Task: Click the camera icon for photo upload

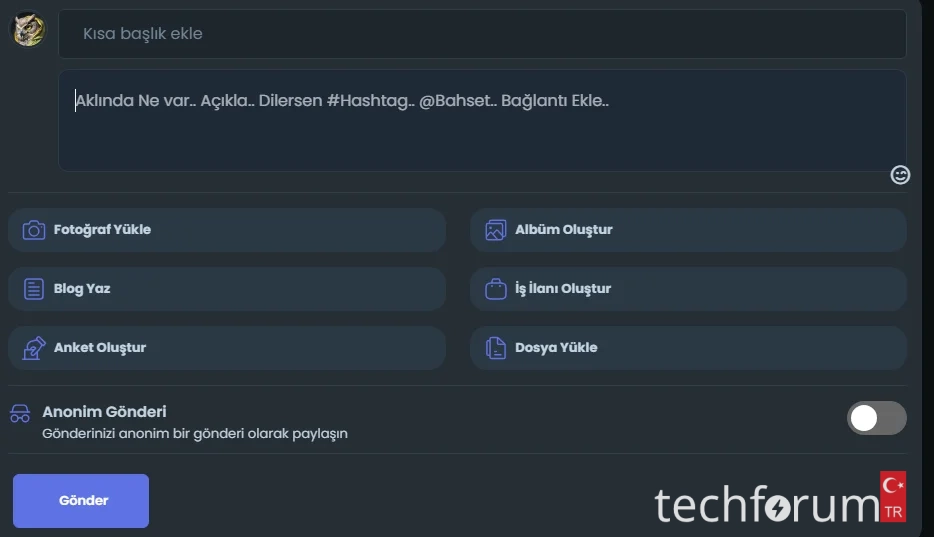Action: point(34,230)
